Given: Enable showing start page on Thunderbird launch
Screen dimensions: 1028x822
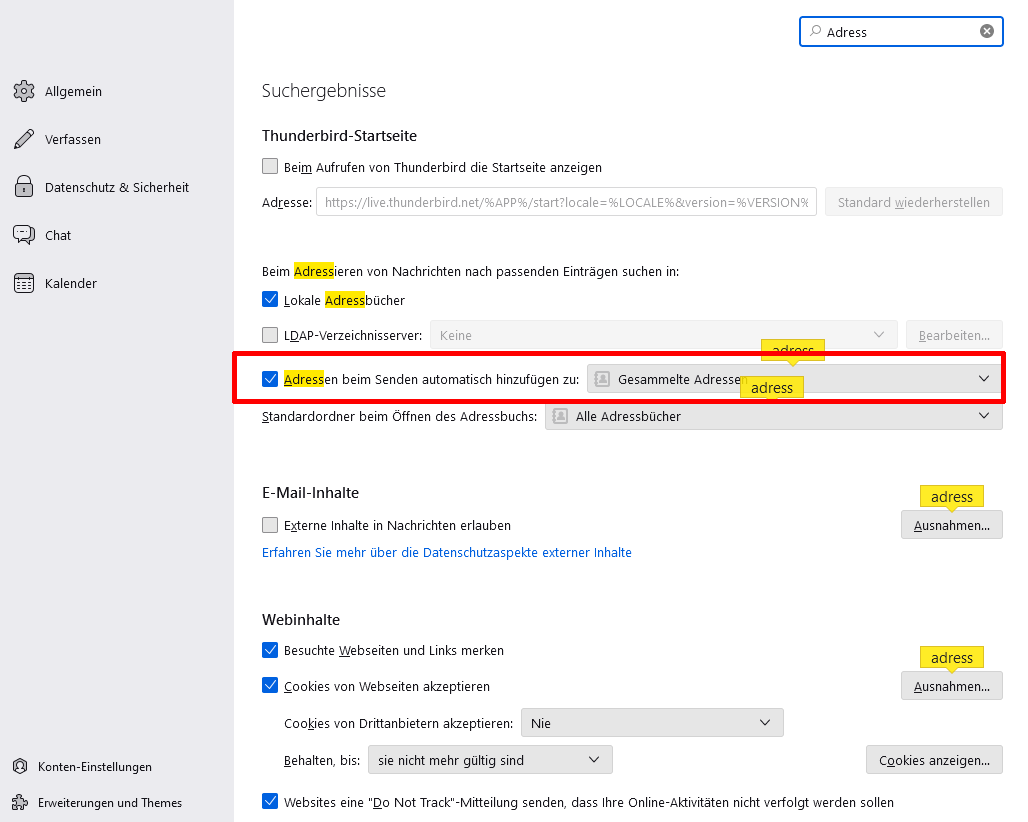Looking at the screenshot, I should point(270,166).
